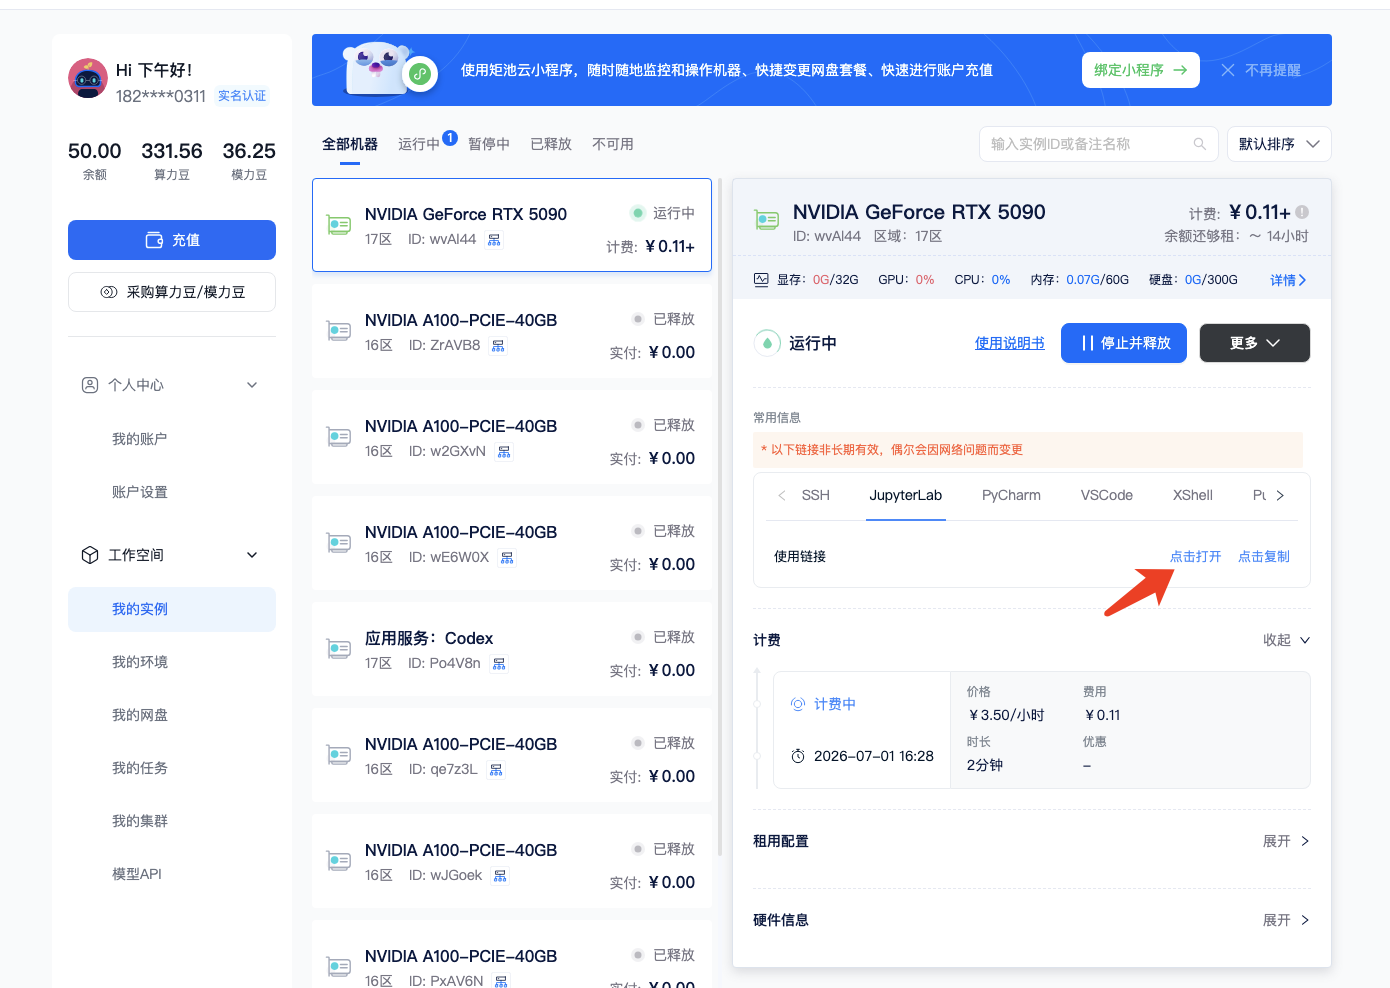Click network icon beside ID qe7z3L
The height and width of the screenshot is (988, 1390).
point(496,770)
